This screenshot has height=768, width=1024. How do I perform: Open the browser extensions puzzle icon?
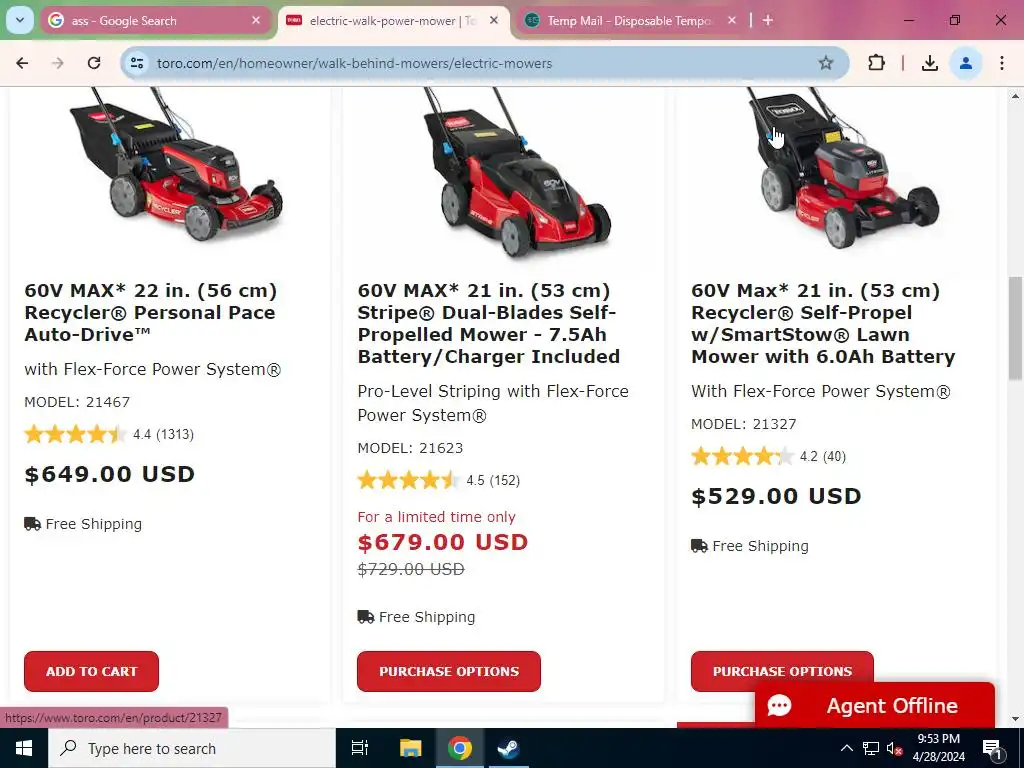pos(876,63)
